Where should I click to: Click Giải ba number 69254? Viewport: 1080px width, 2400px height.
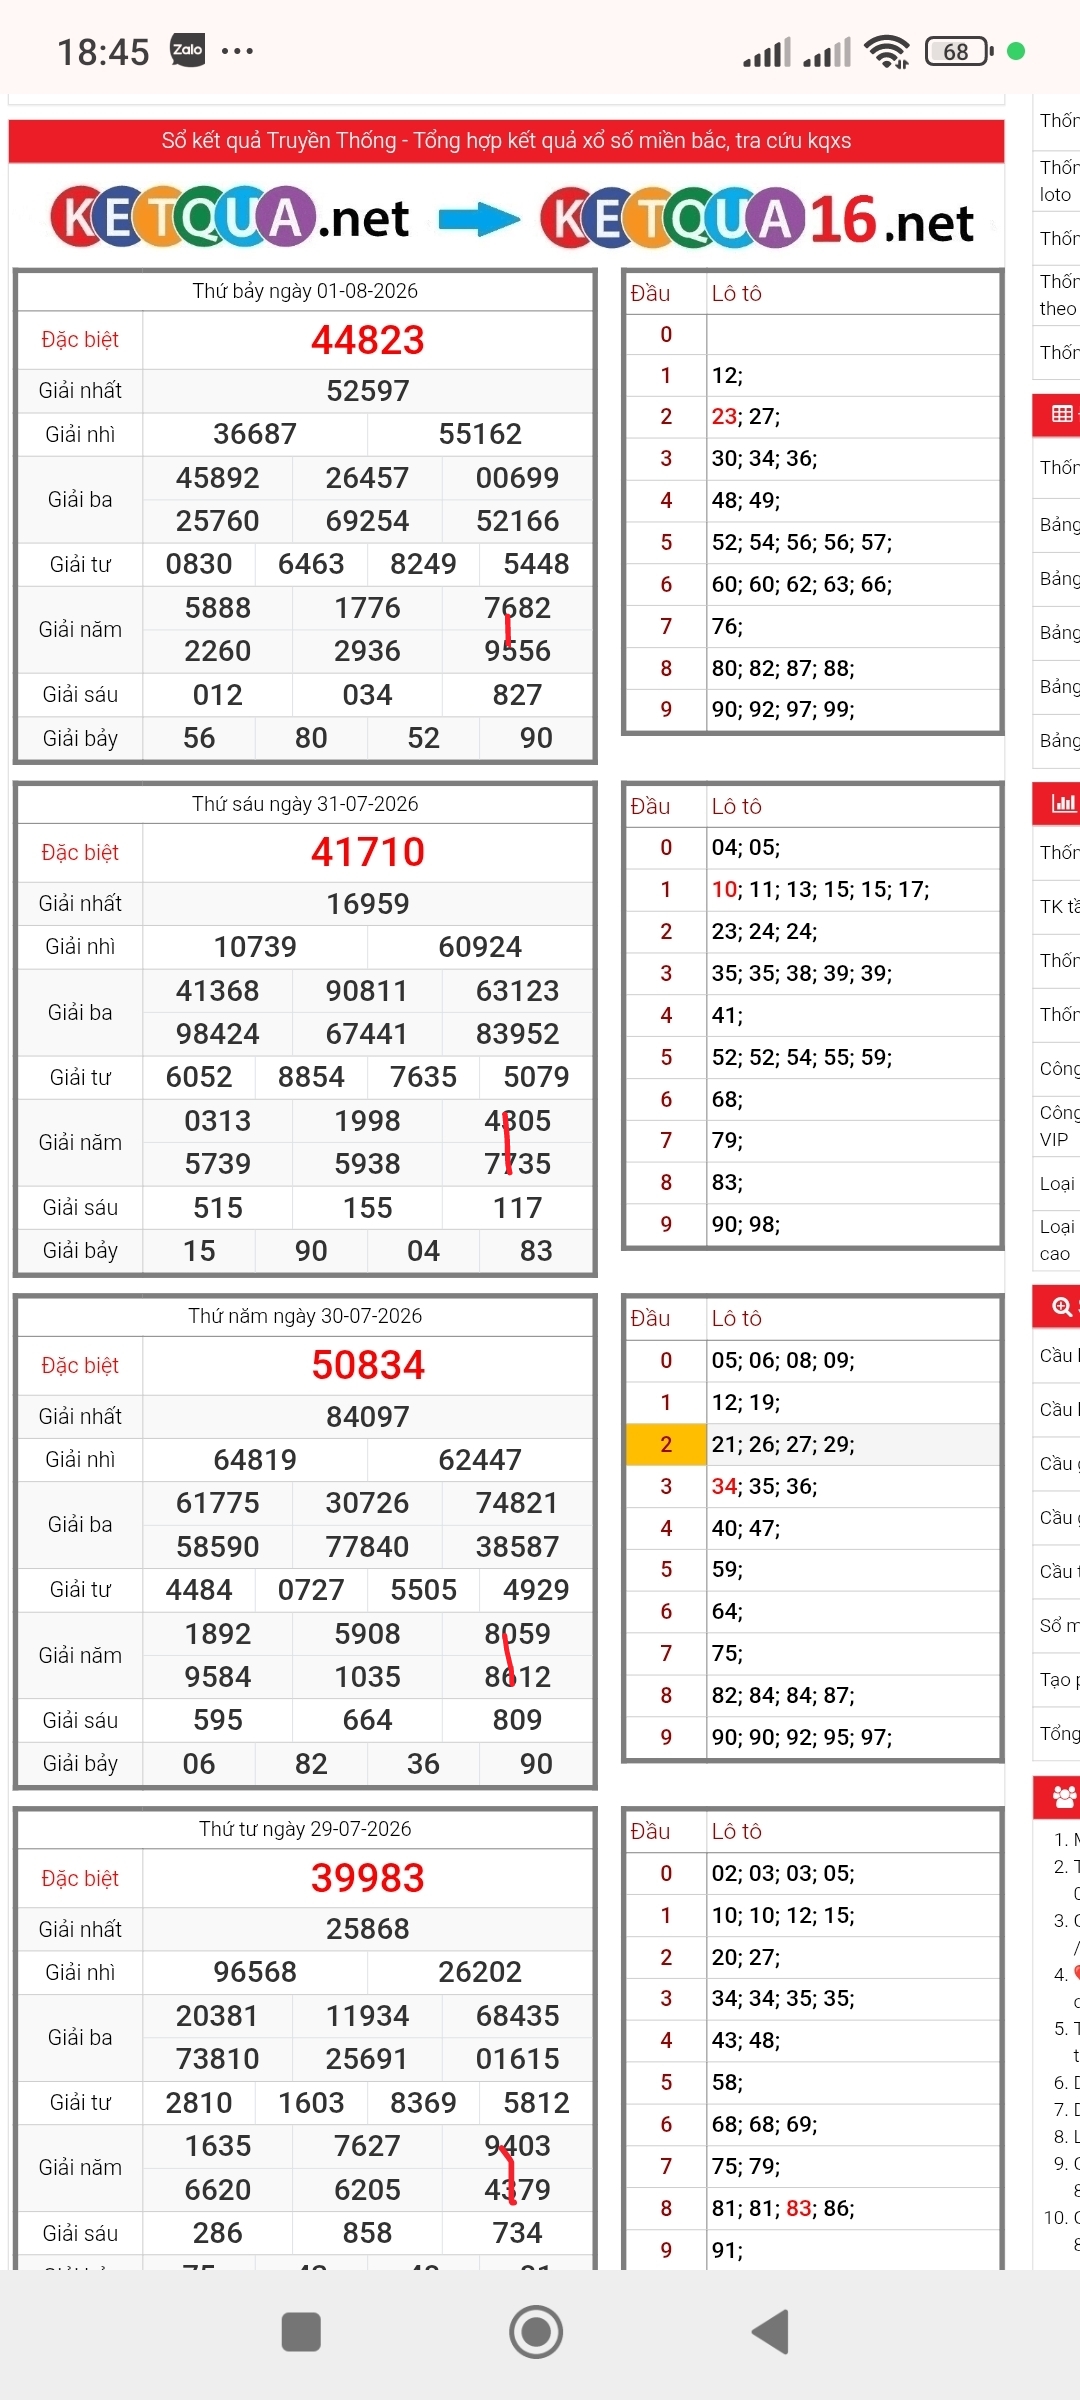point(367,521)
